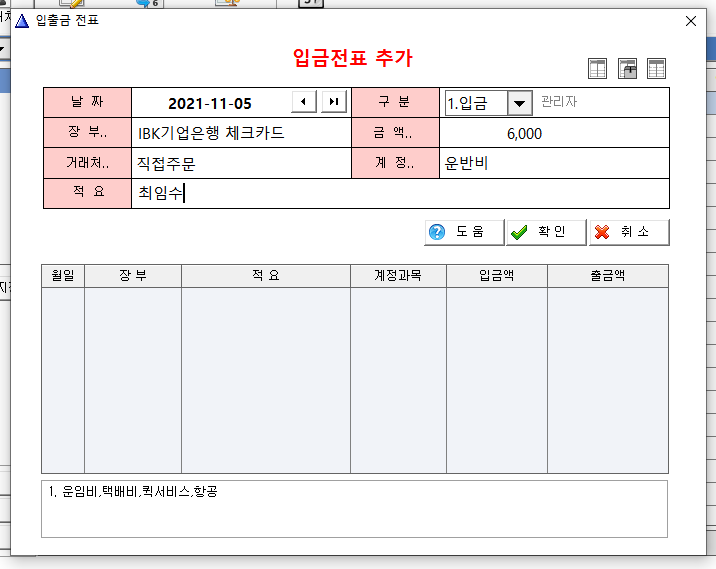Screen dimensions: 716x569
Task: Click the 적요 field with 최임수
Action: point(400,193)
